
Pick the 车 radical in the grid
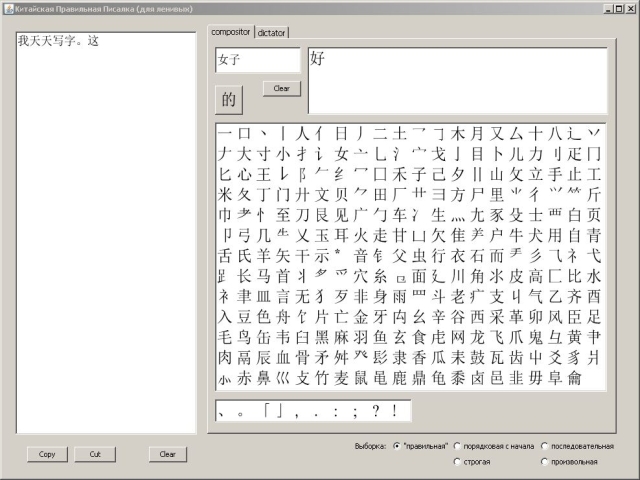tap(399, 215)
